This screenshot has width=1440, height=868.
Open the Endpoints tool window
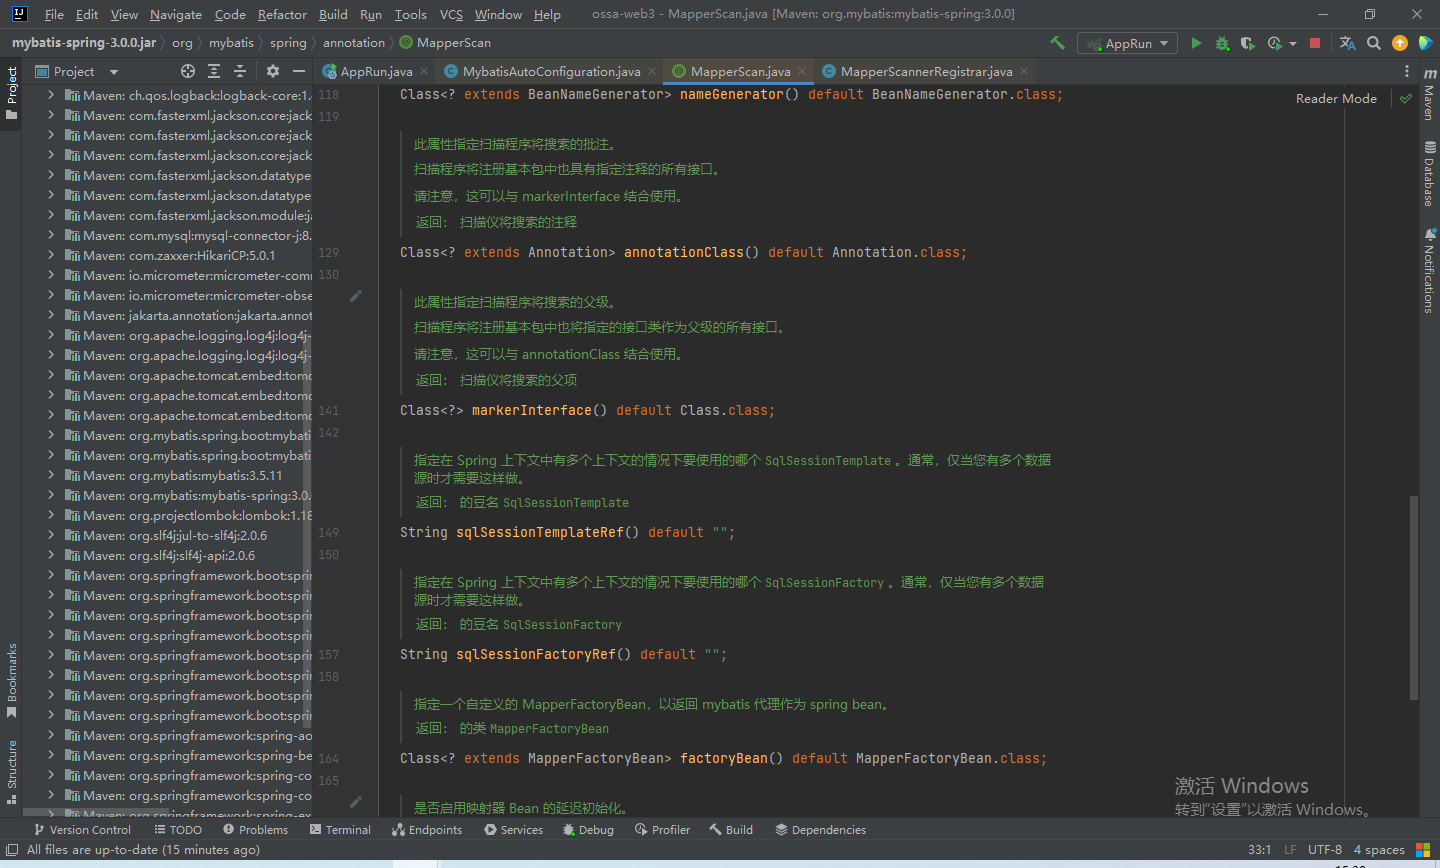pos(427,830)
